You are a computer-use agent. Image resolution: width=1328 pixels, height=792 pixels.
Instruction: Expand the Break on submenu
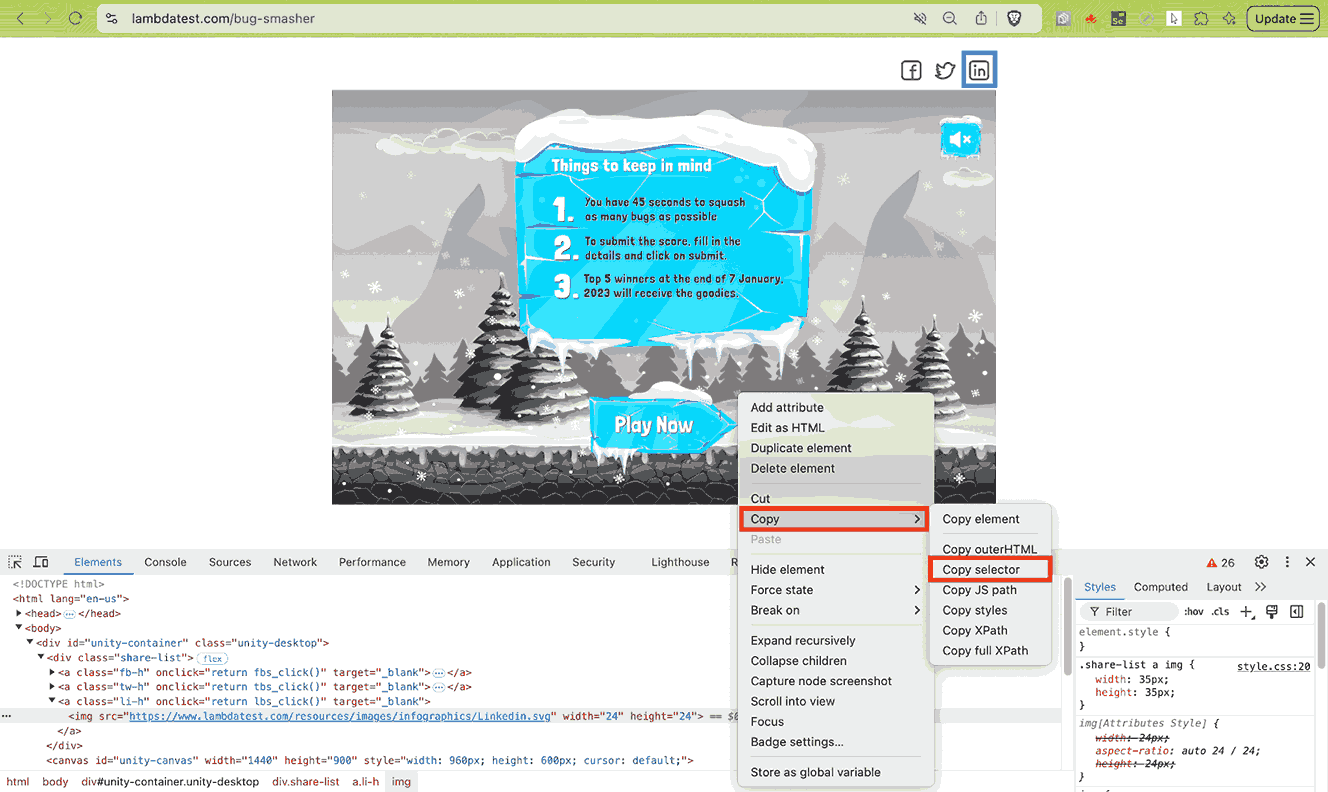[834, 610]
